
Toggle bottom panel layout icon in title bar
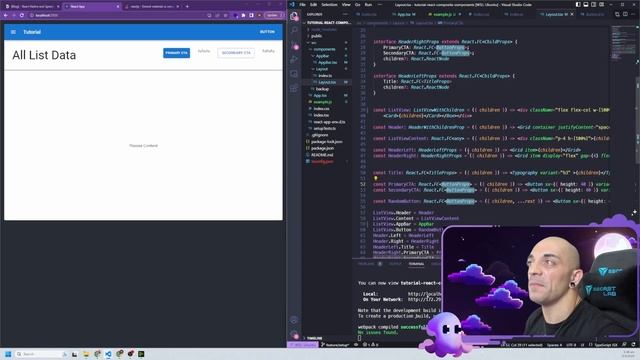coord(586,4)
